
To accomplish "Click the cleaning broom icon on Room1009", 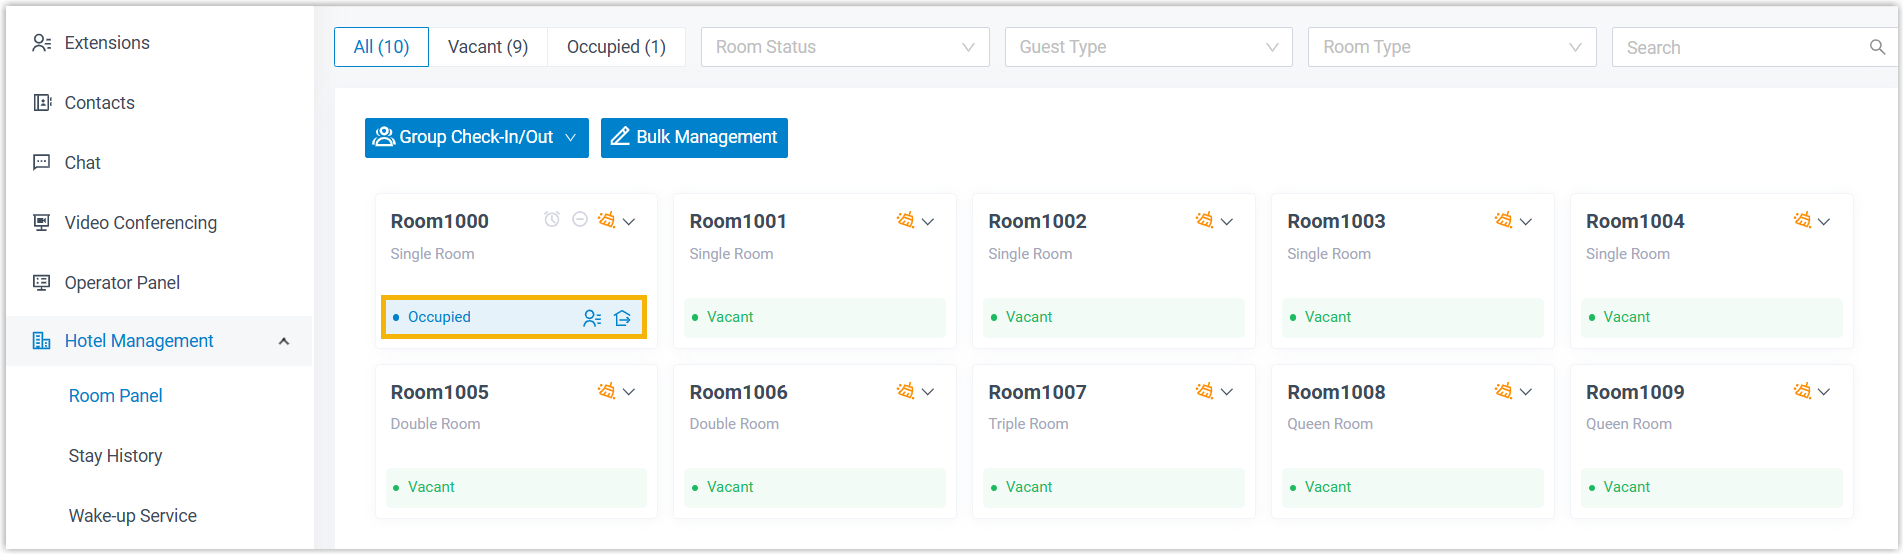I will [1802, 391].
